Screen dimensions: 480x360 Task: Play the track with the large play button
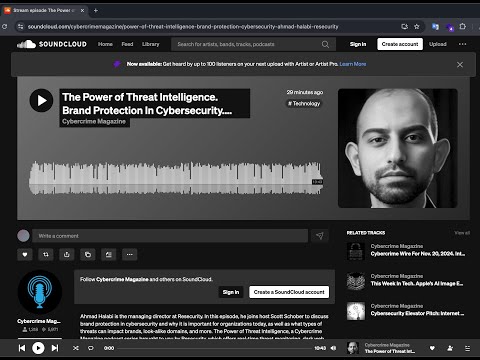click(x=41, y=100)
